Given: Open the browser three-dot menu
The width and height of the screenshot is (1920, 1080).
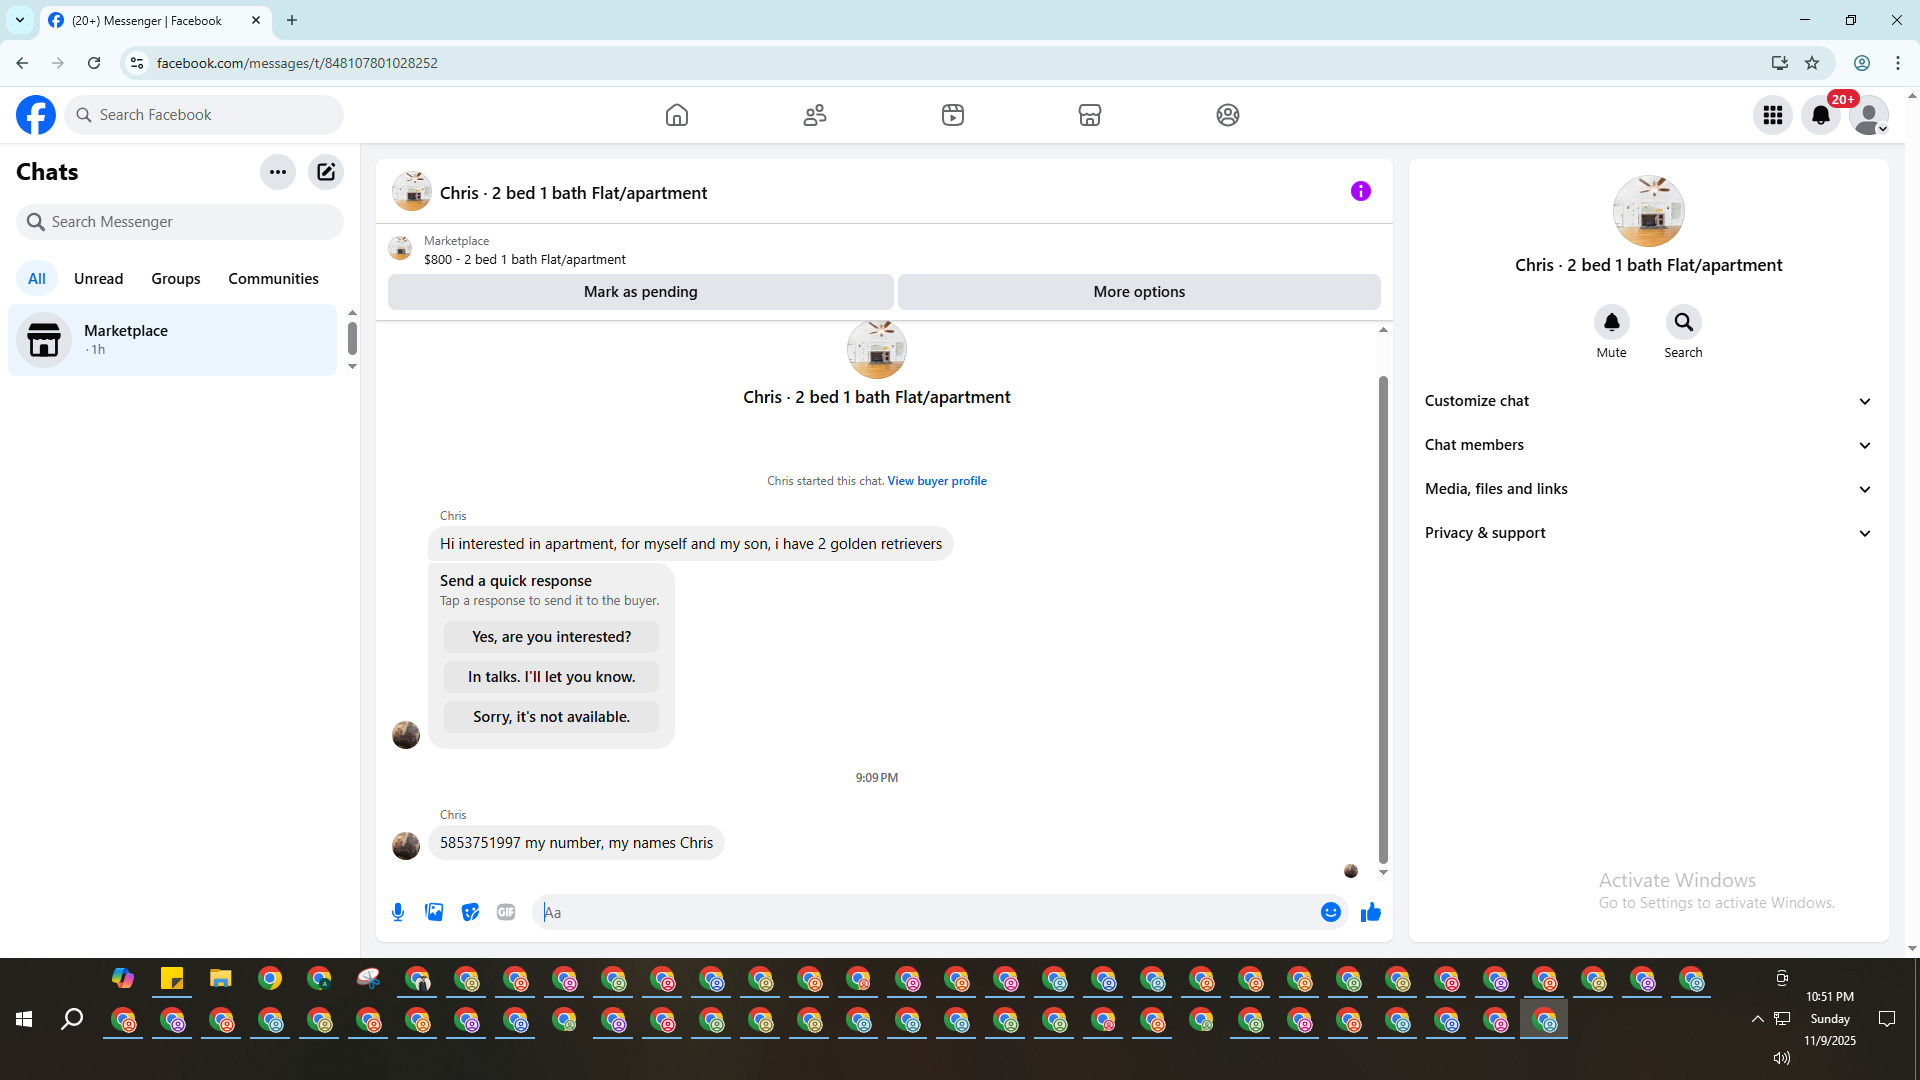Looking at the screenshot, I should [1898, 63].
